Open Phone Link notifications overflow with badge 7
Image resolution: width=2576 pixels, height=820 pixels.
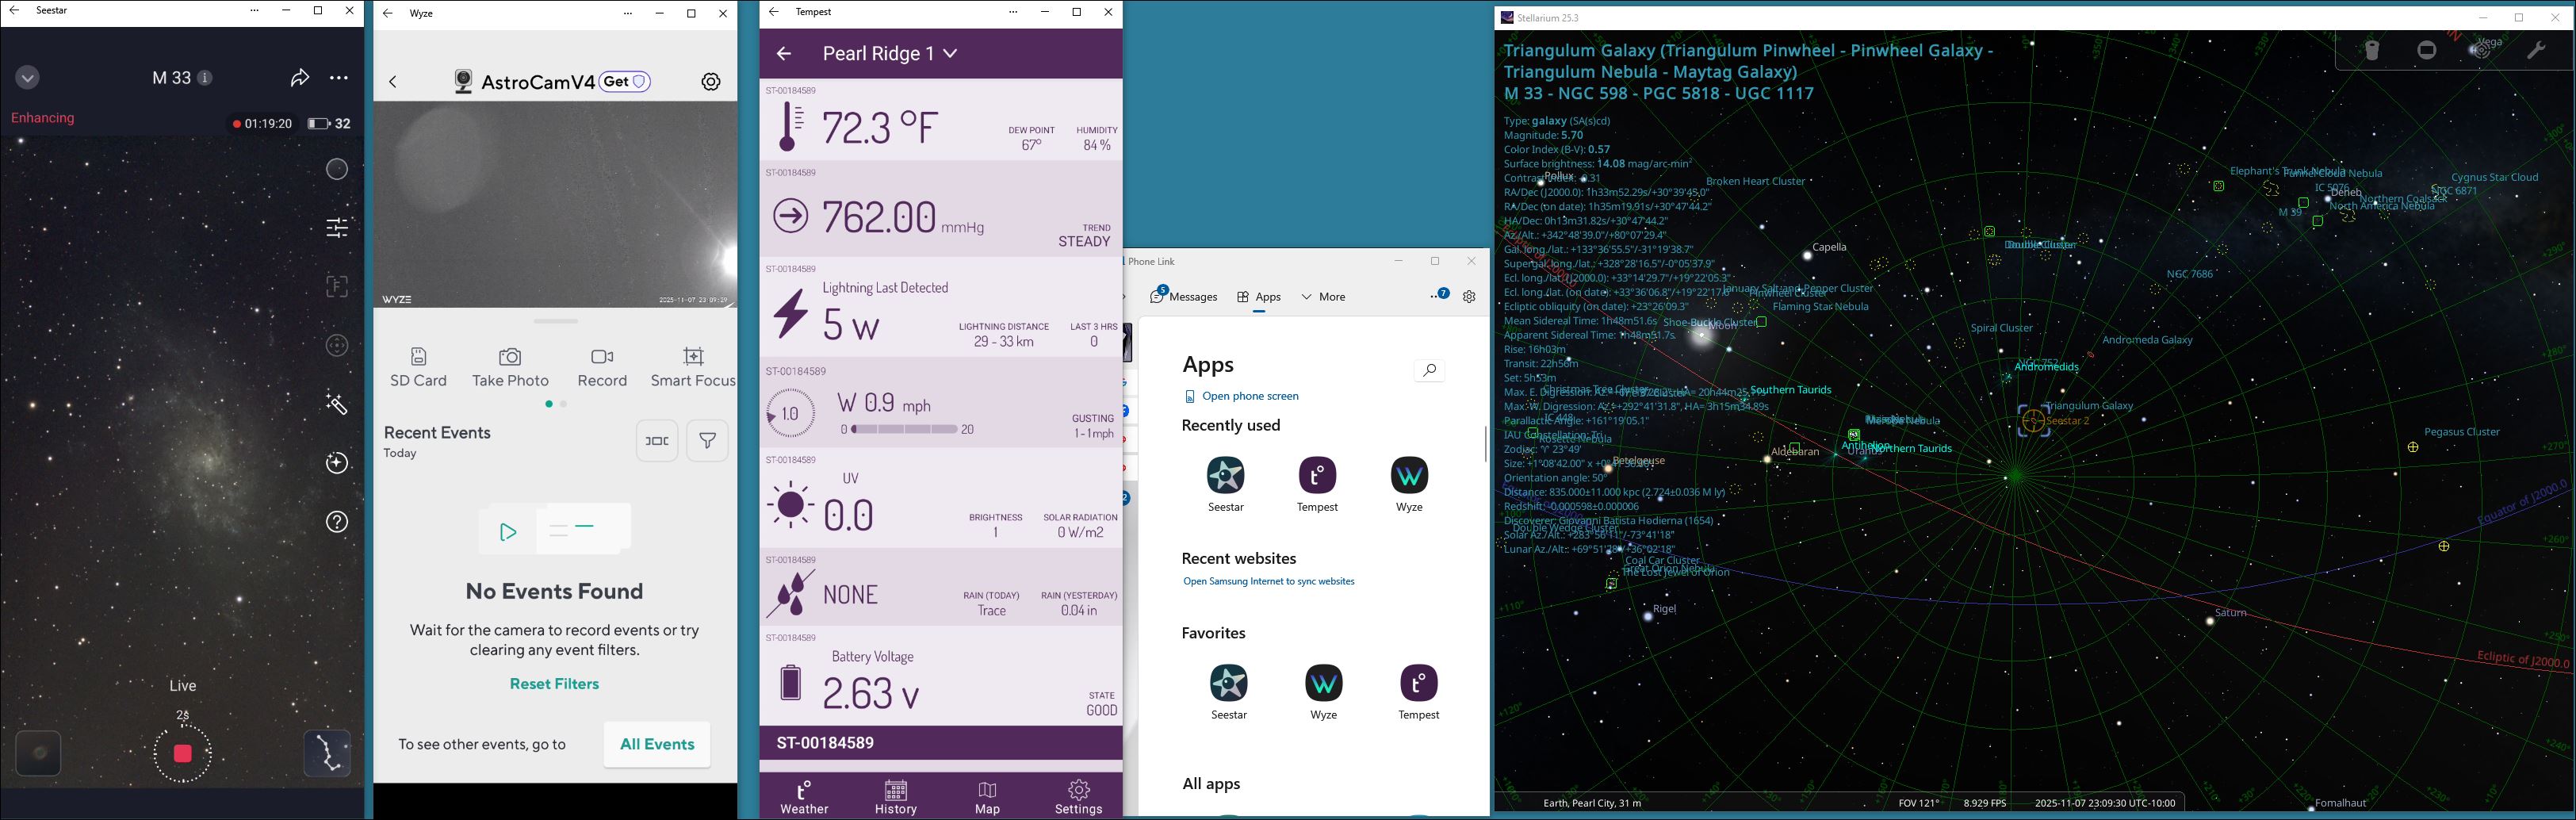point(1439,295)
